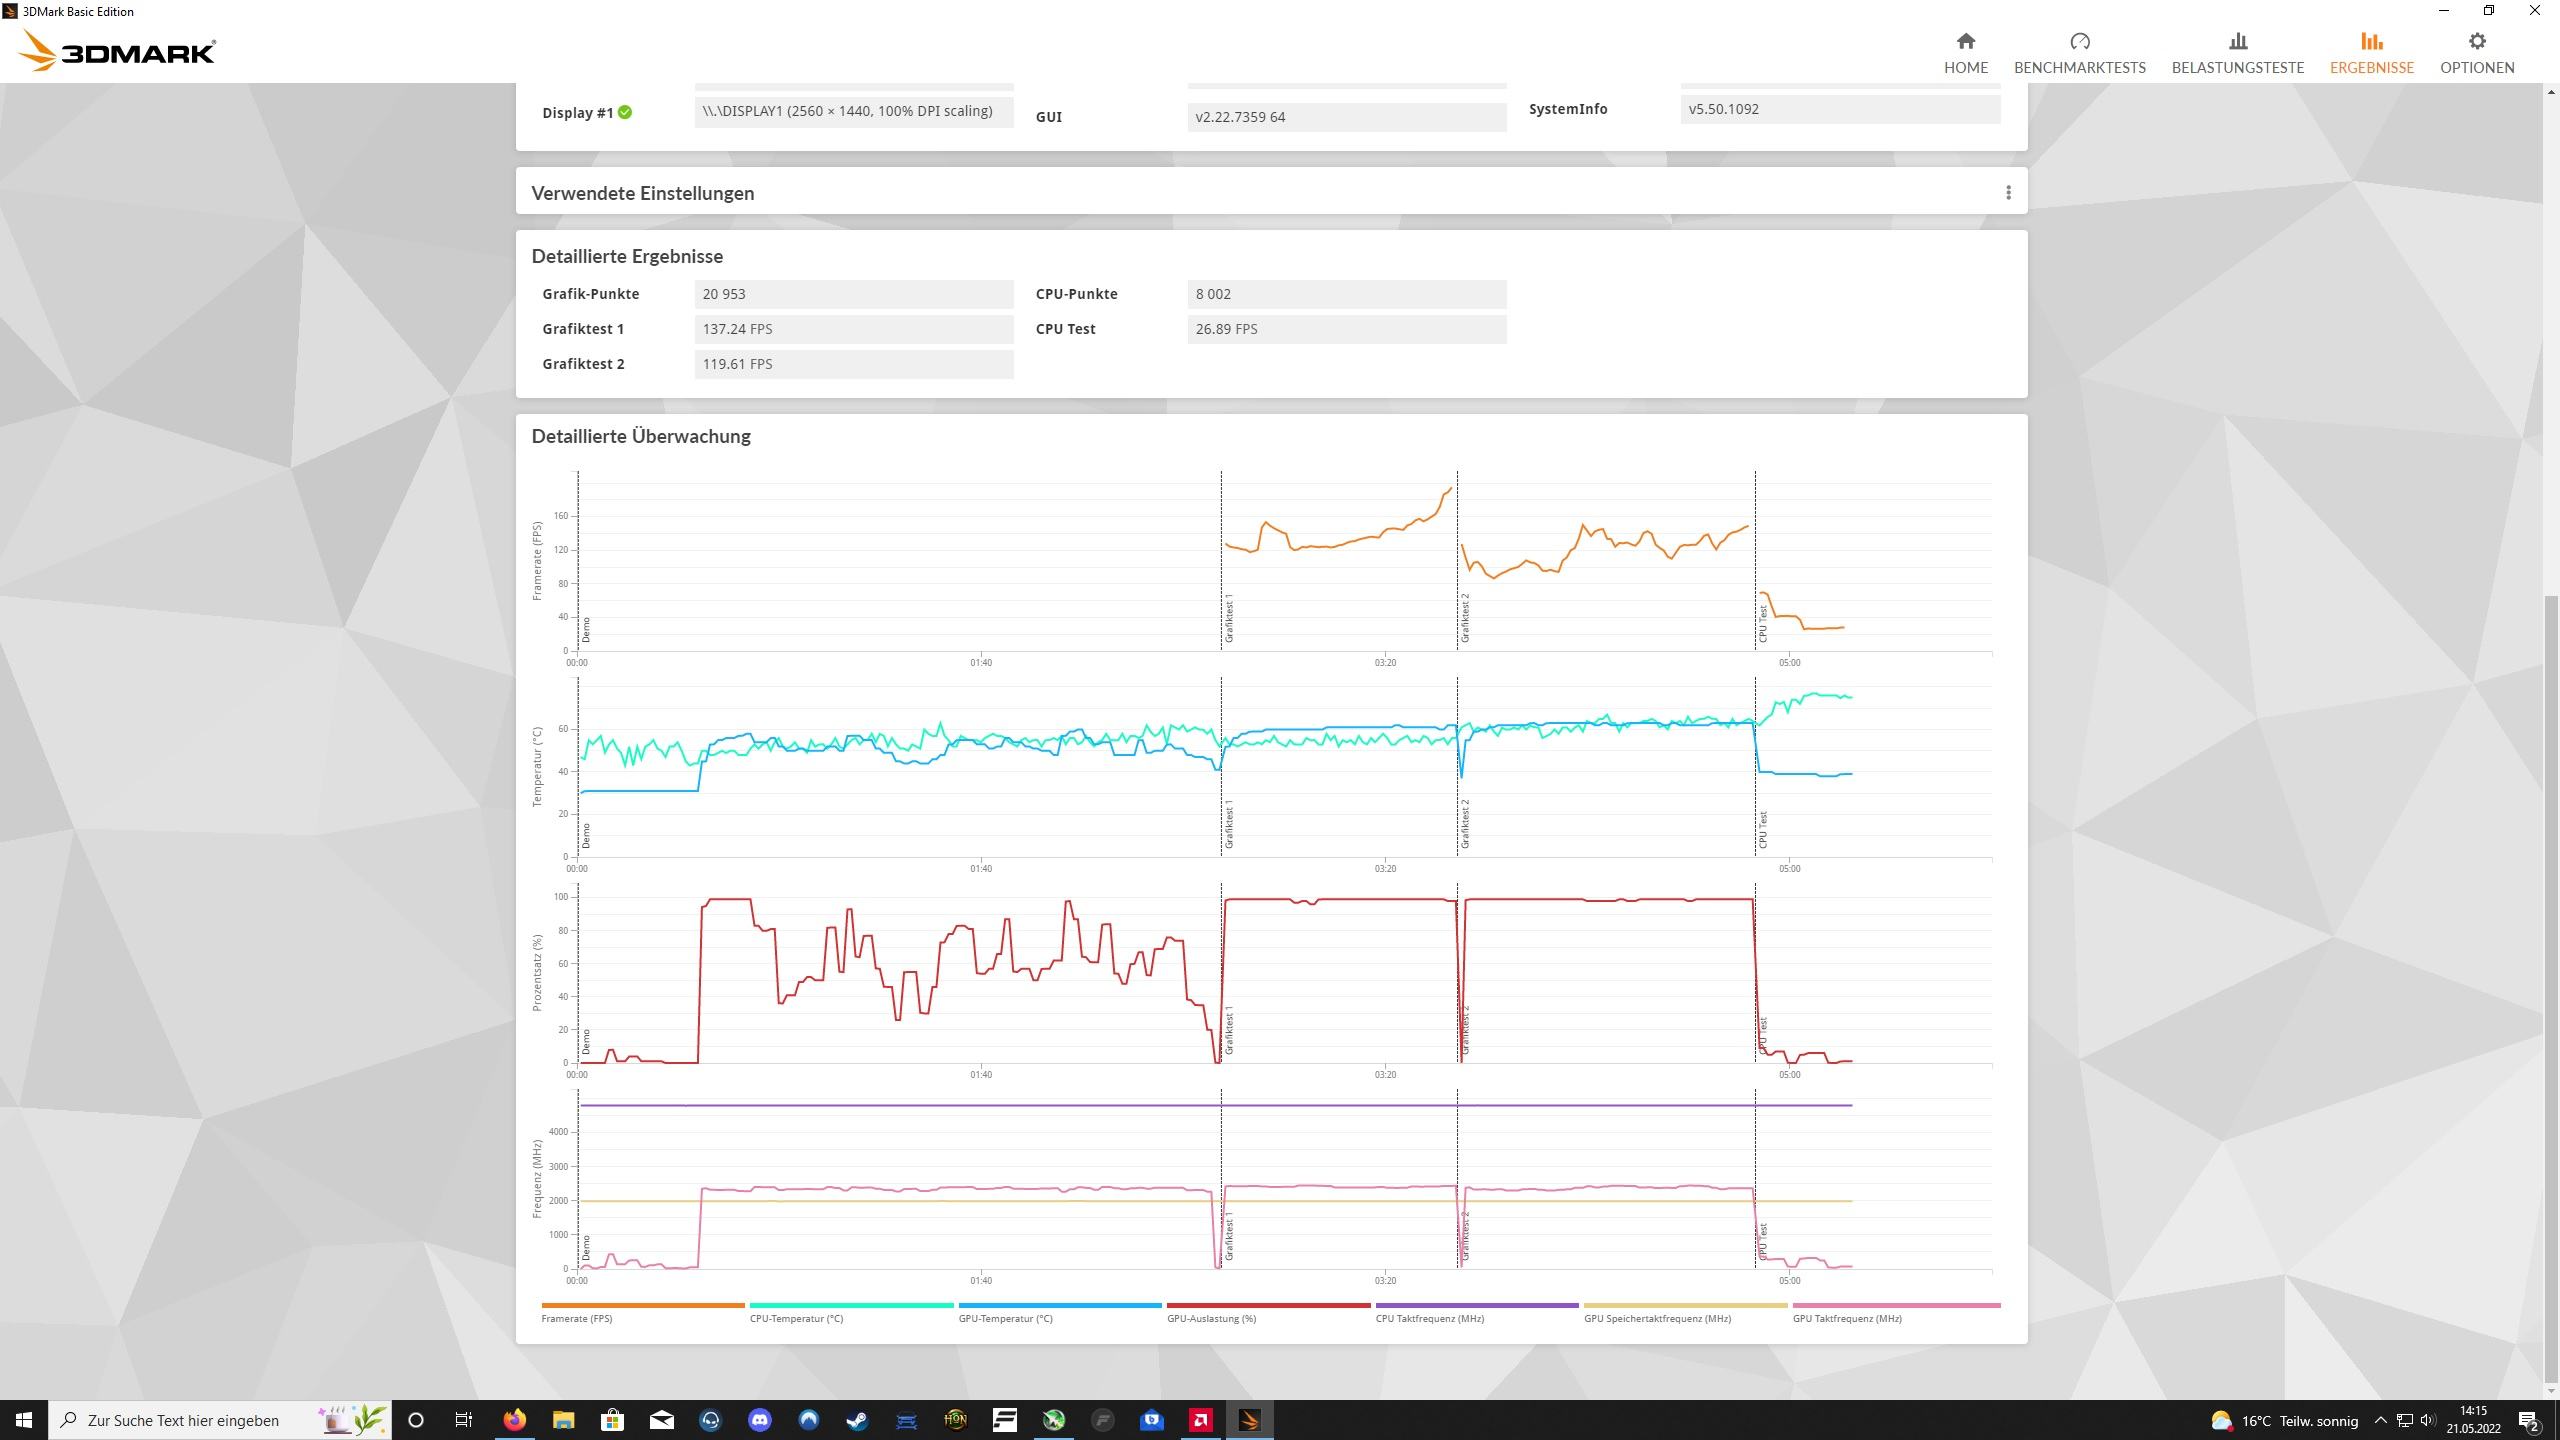This screenshot has height=1440, width=2560.
Task: Open the green lightning orb app on taskbar
Action: (1053, 1420)
